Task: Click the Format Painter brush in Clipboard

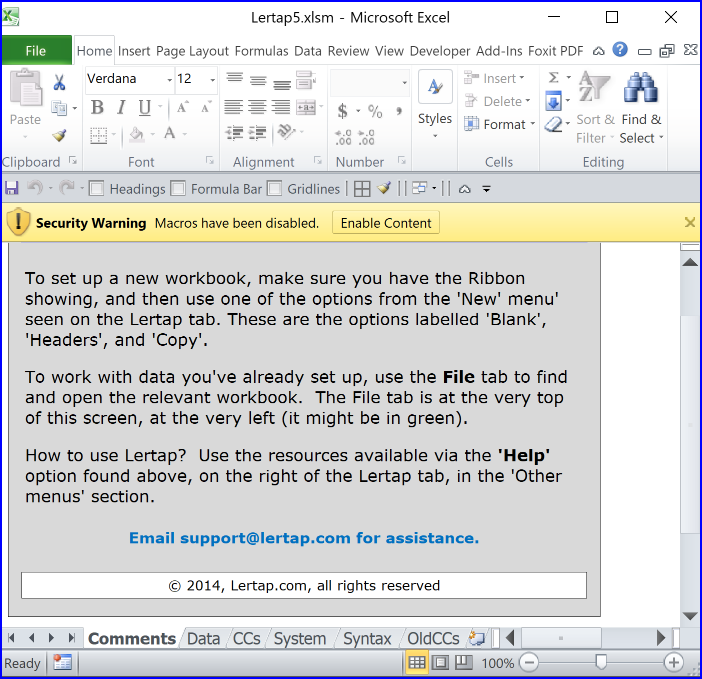Action: pyautogui.click(x=59, y=135)
